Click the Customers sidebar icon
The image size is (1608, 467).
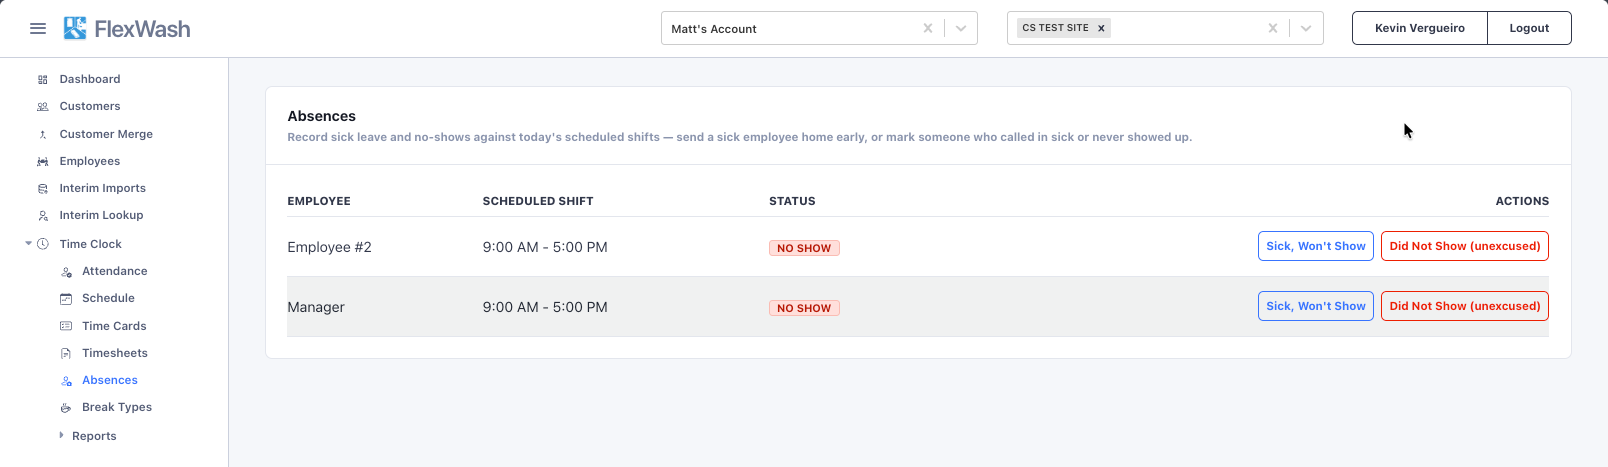(x=43, y=107)
